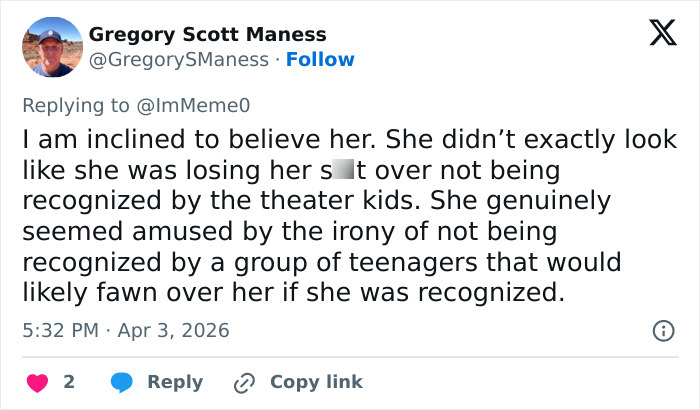Click the chain link icon
This screenshot has width=700, height=410.
(x=244, y=382)
